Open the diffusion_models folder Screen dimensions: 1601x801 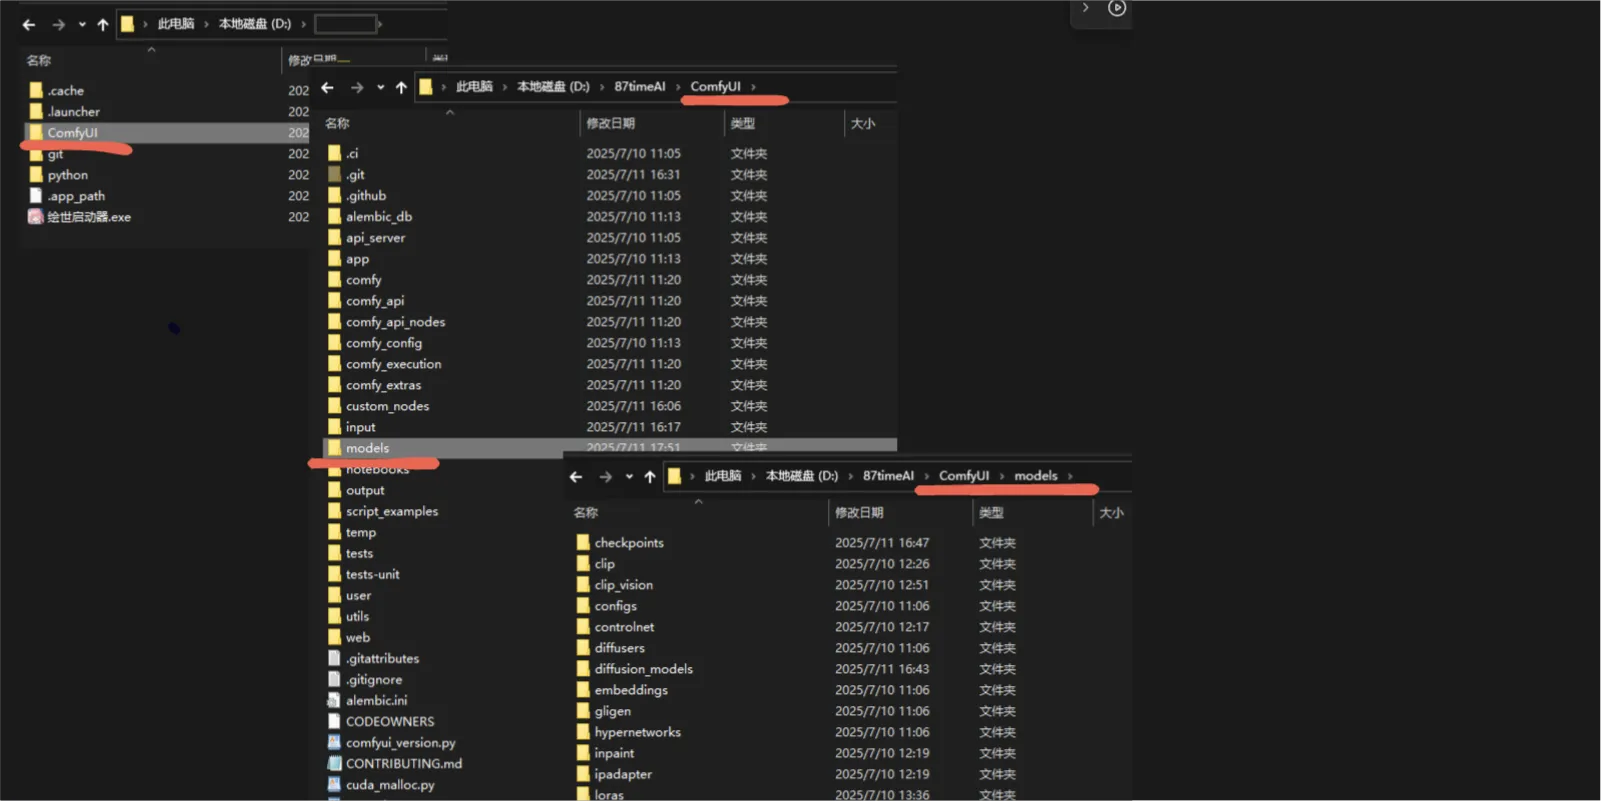click(643, 669)
